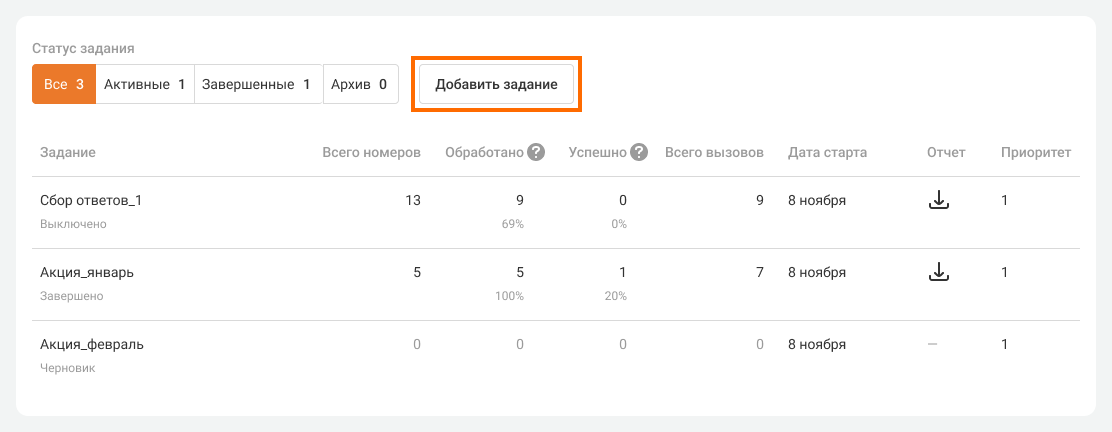Show Завершенные tasks filter
Image resolution: width=1112 pixels, height=432 pixels.
click(x=258, y=85)
